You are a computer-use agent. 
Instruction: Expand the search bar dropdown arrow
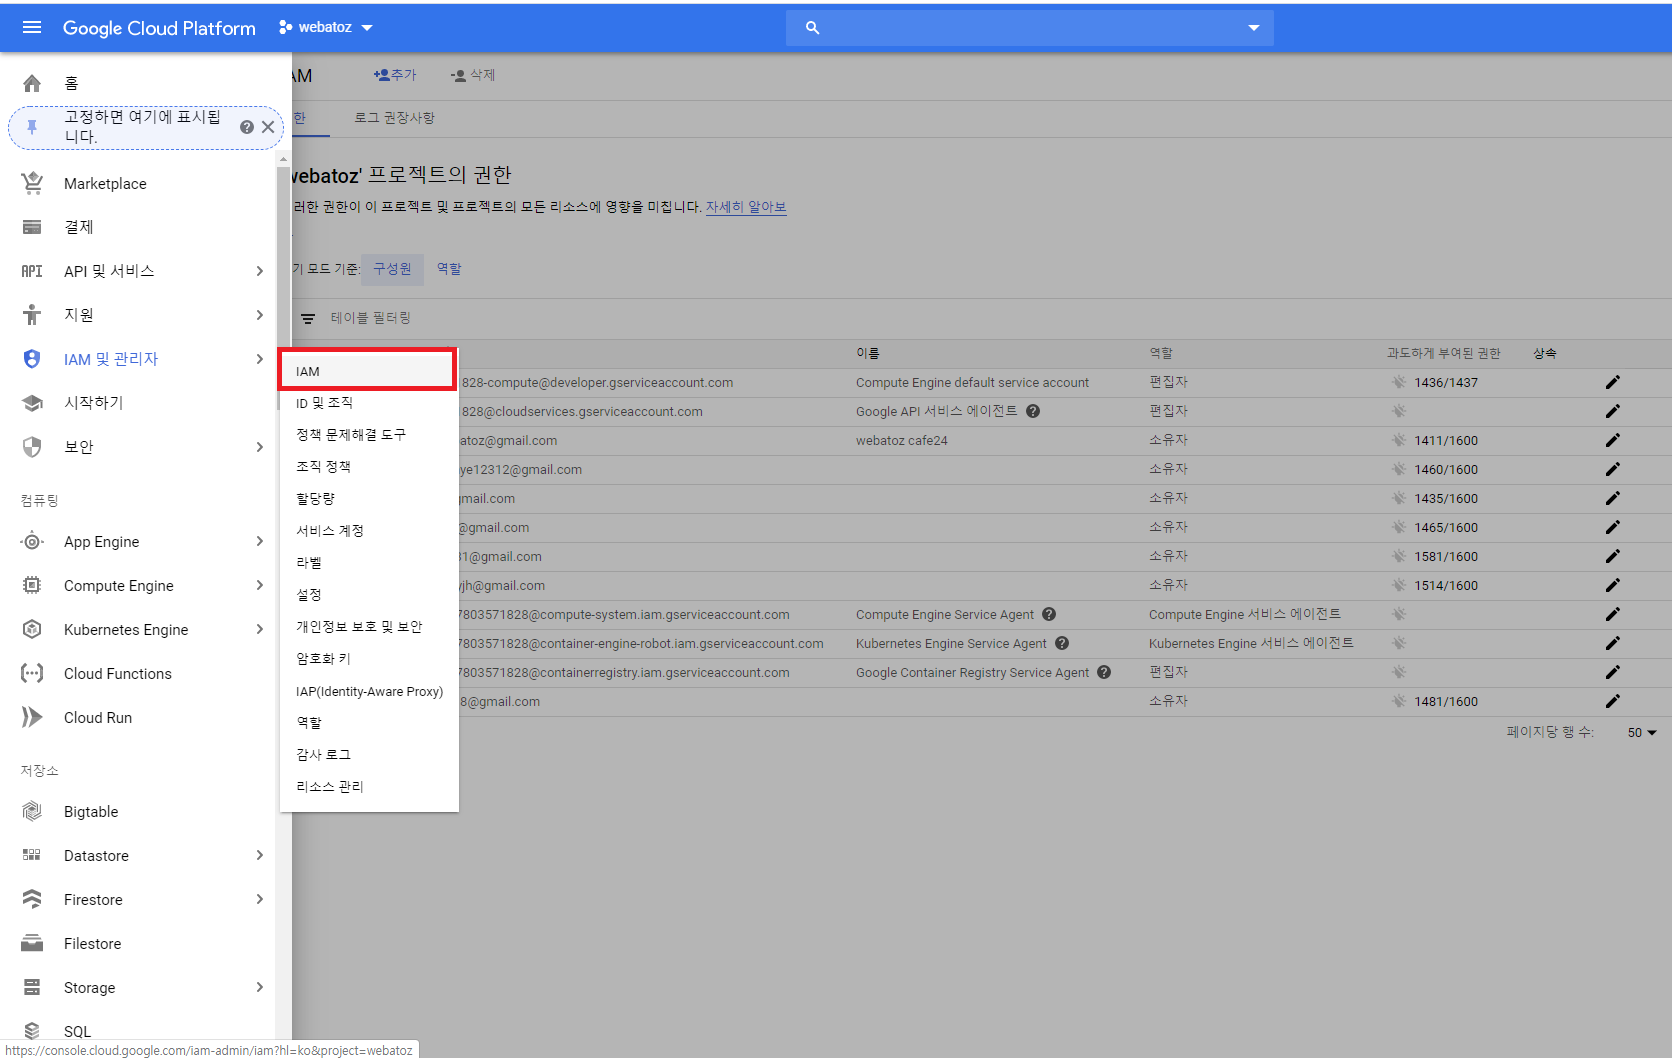tap(1253, 28)
